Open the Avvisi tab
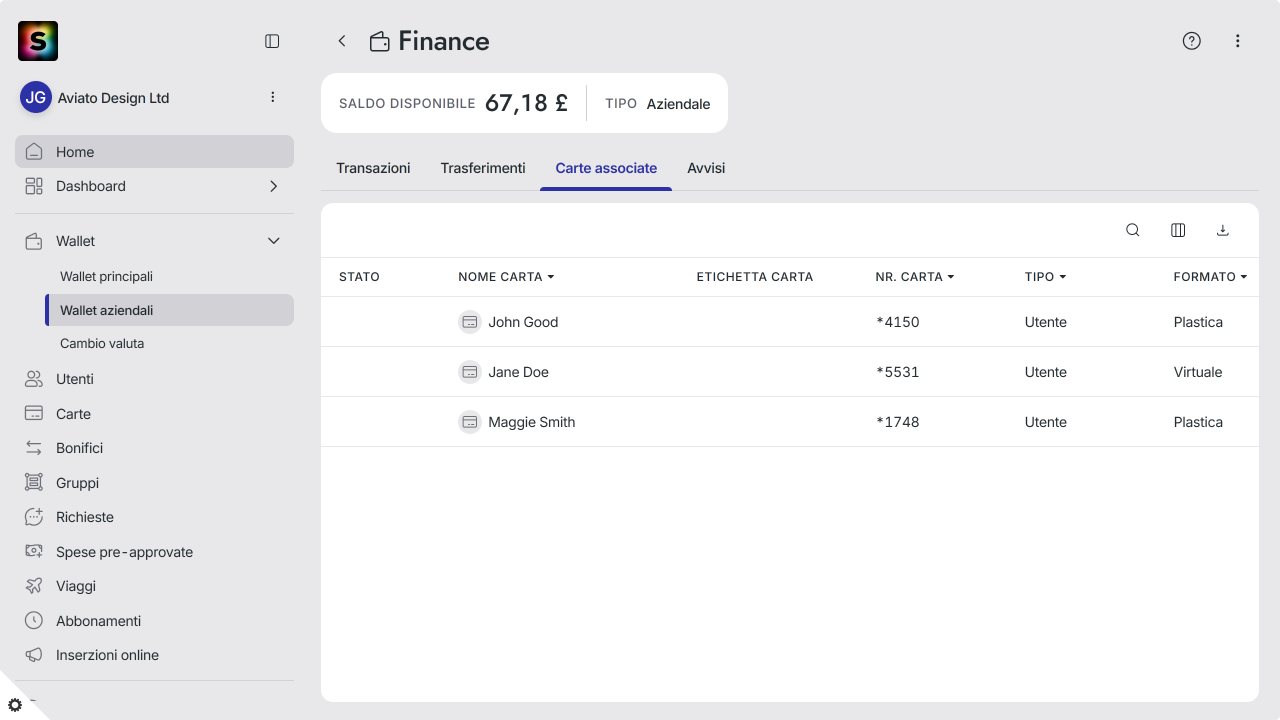This screenshot has height=720, width=1280. point(706,168)
